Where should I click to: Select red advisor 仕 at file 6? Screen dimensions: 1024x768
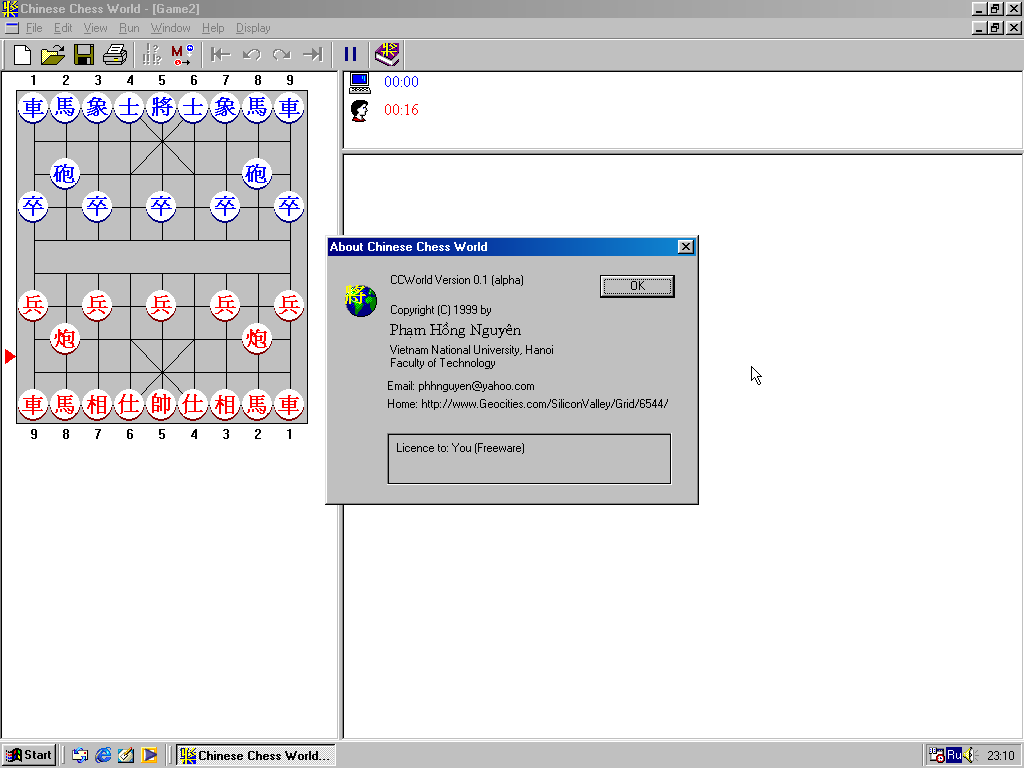click(129, 404)
